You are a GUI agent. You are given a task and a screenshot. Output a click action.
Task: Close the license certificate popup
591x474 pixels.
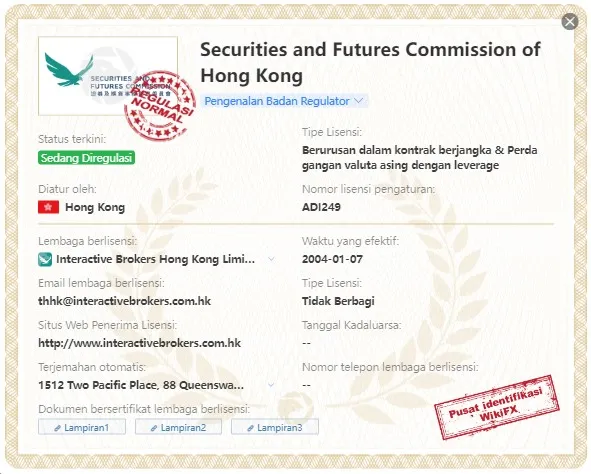(570, 21)
